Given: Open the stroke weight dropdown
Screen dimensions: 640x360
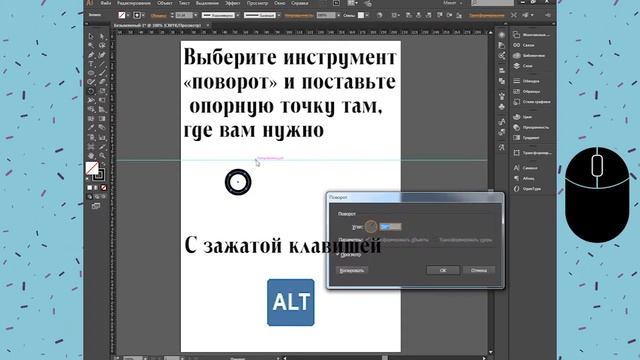Looking at the screenshot, I should tap(196, 15).
